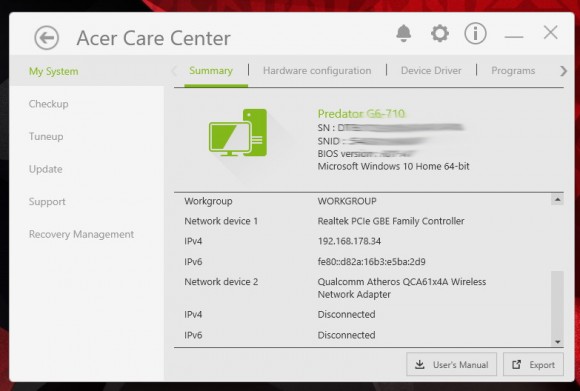Click scrollbar up arrow
The image size is (580, 391).
557,200
